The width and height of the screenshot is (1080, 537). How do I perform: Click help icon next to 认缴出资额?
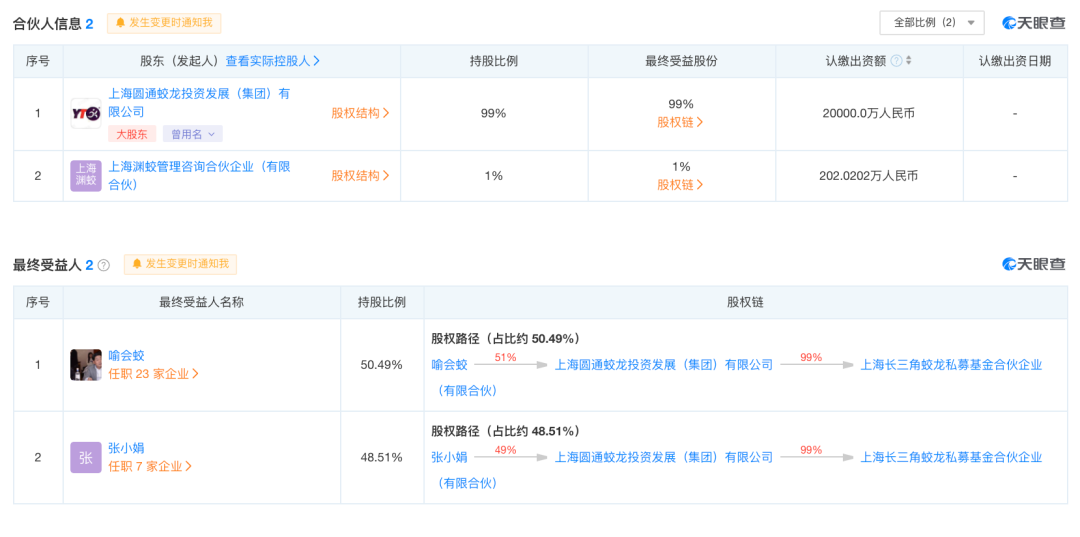click(896, 61)
